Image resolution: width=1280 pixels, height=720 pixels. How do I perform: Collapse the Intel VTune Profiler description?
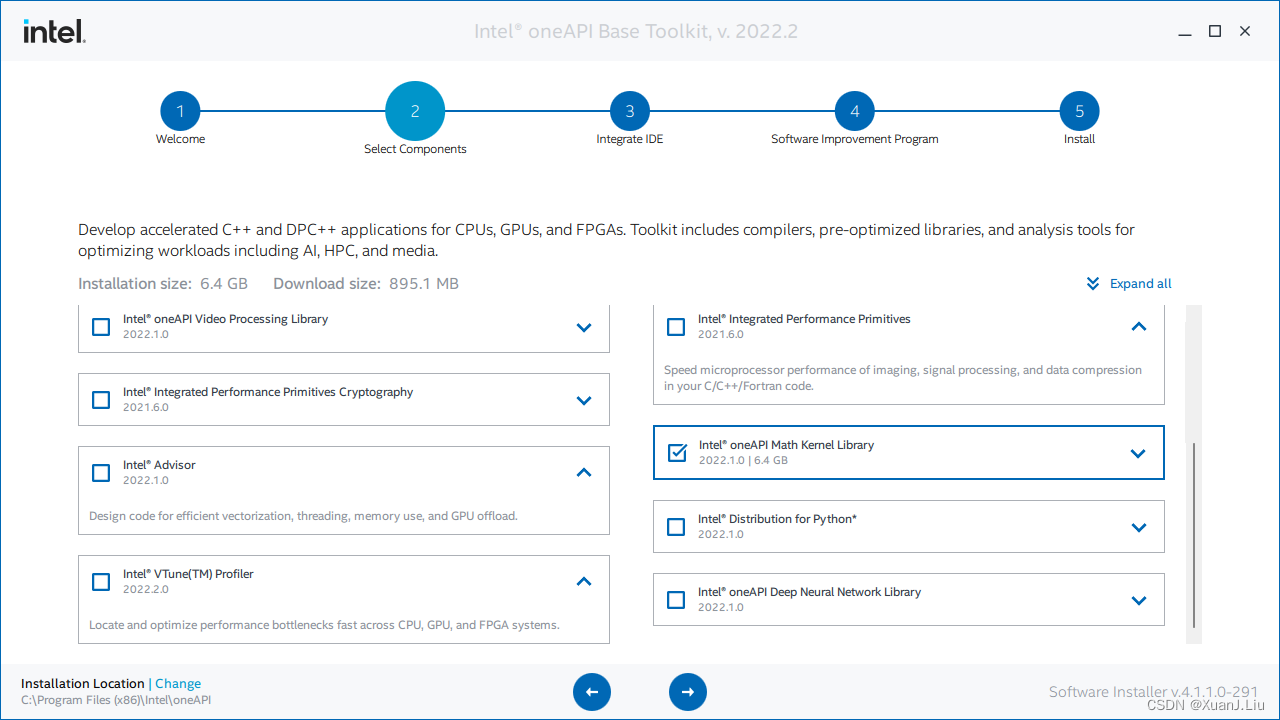[x=583, y=581]
